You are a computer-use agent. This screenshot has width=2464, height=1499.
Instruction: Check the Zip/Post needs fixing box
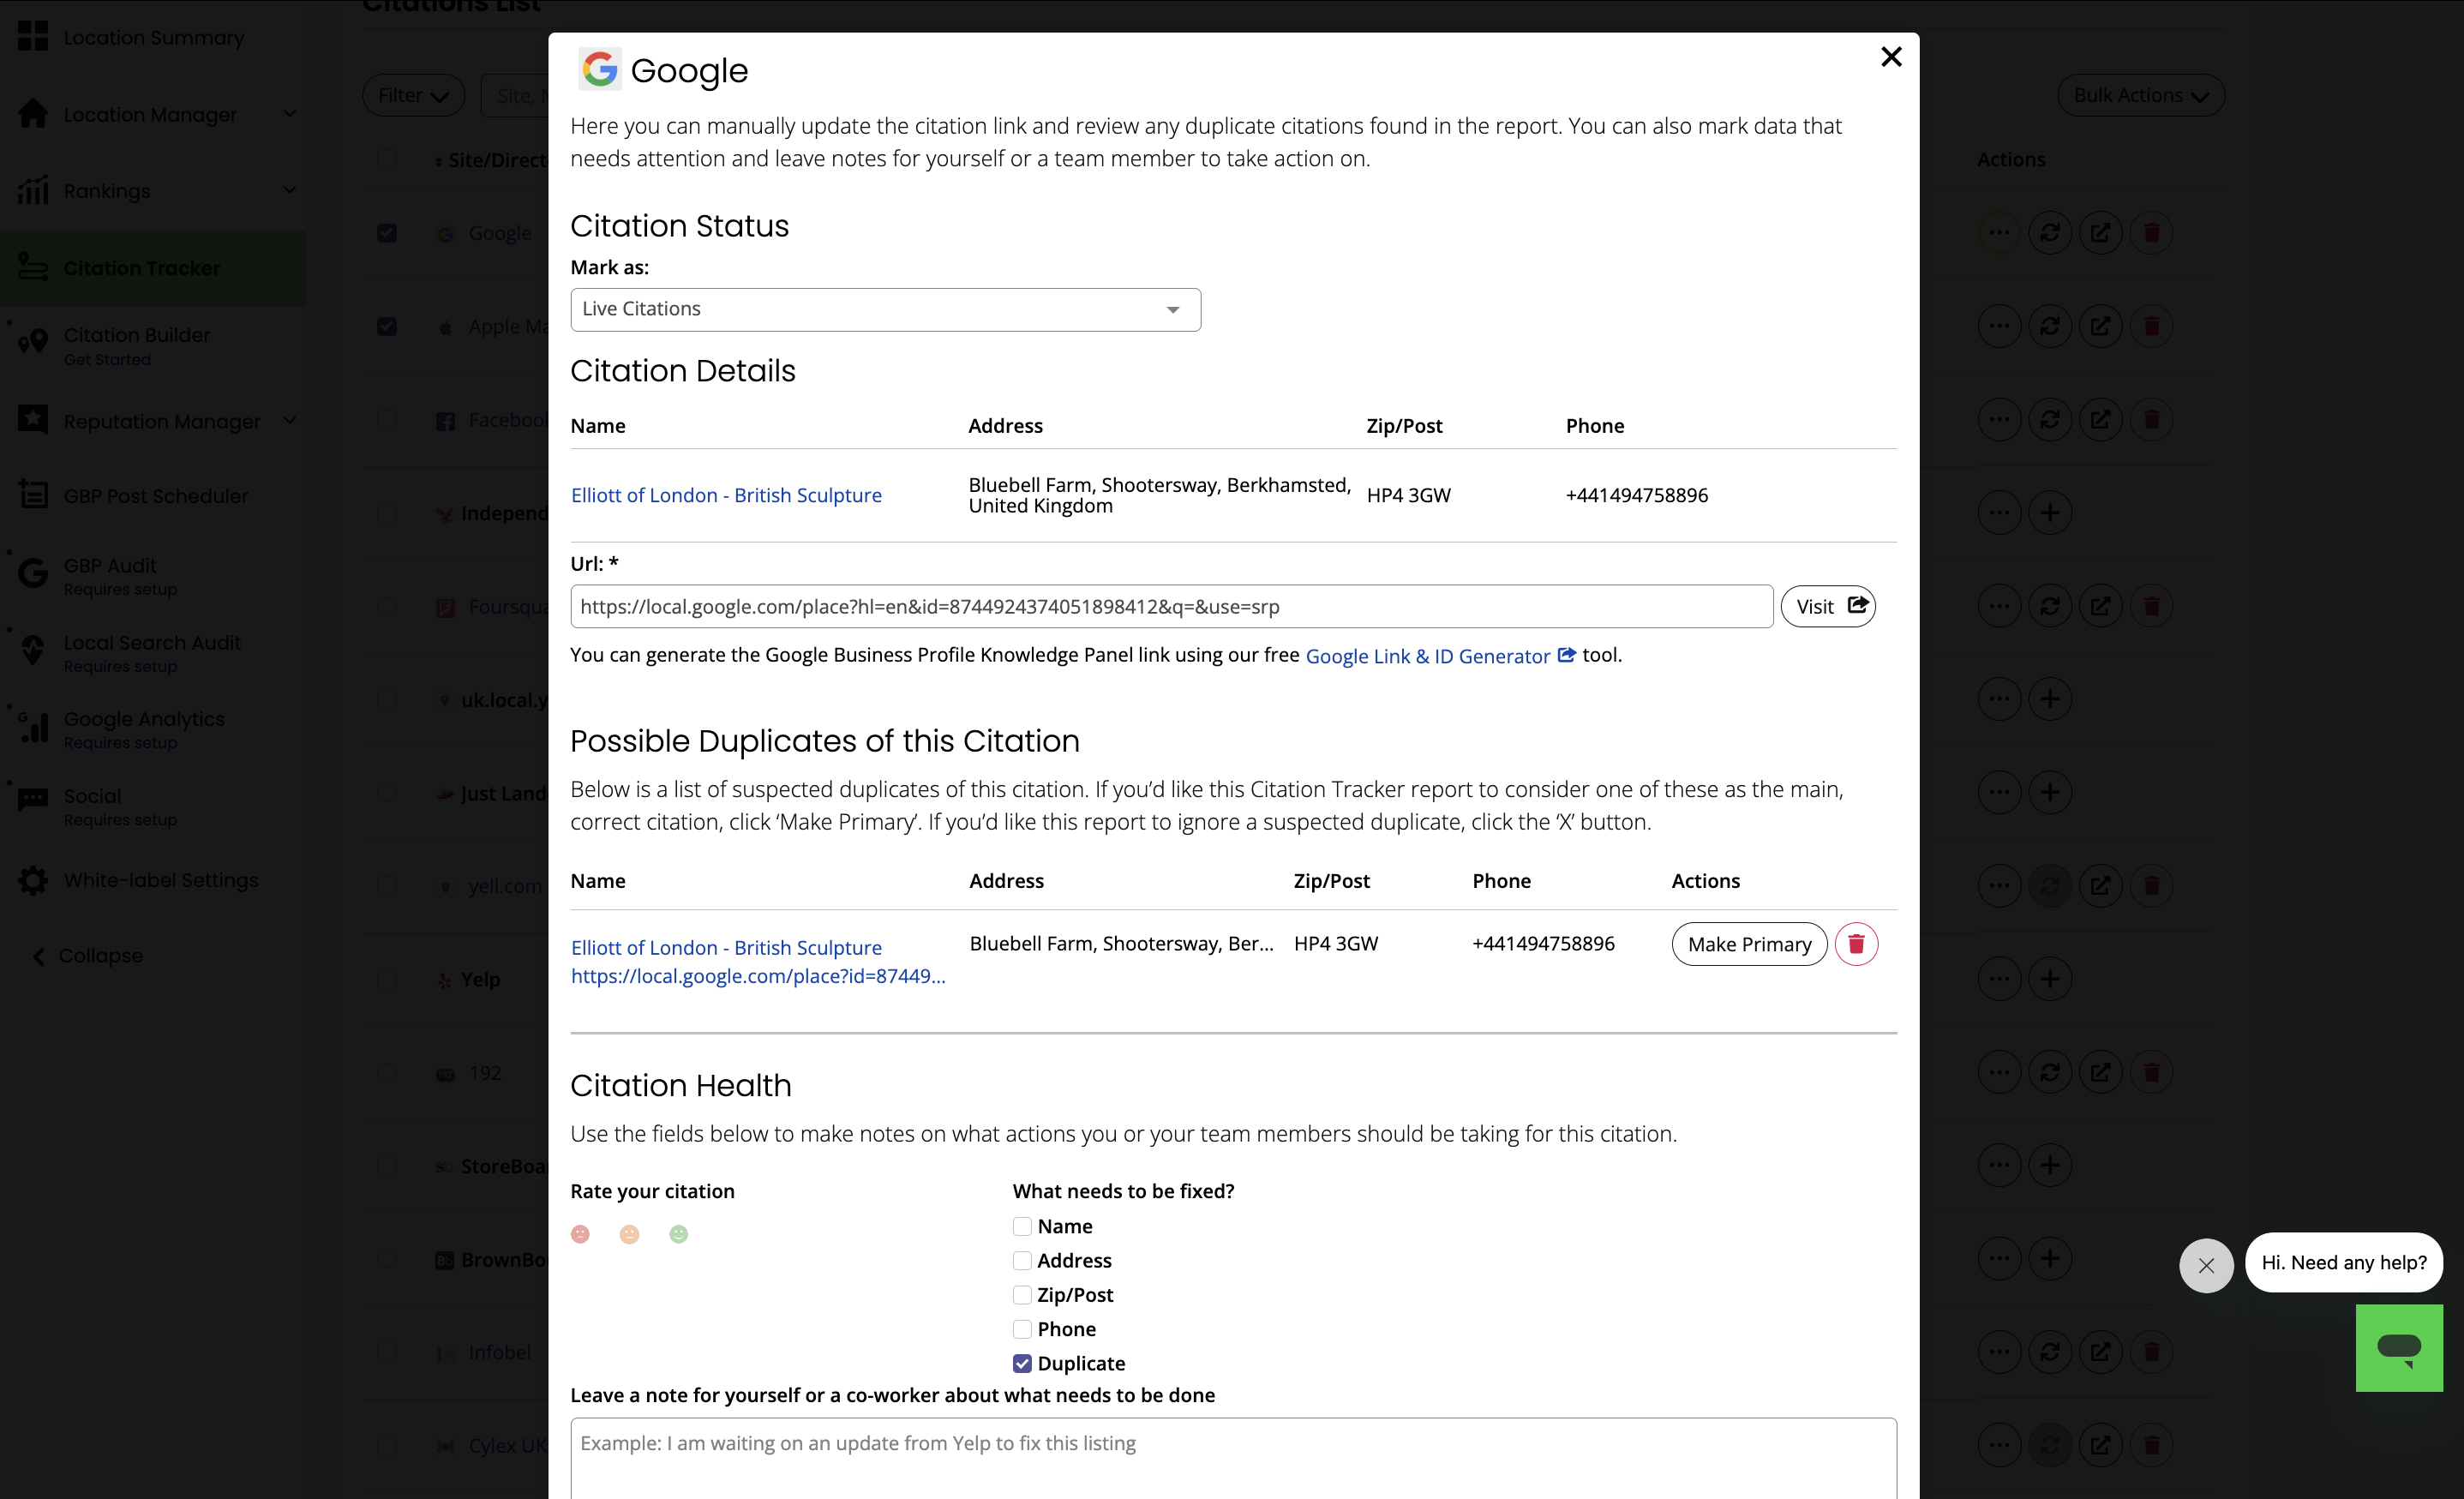click(x=1022, y=1295)
